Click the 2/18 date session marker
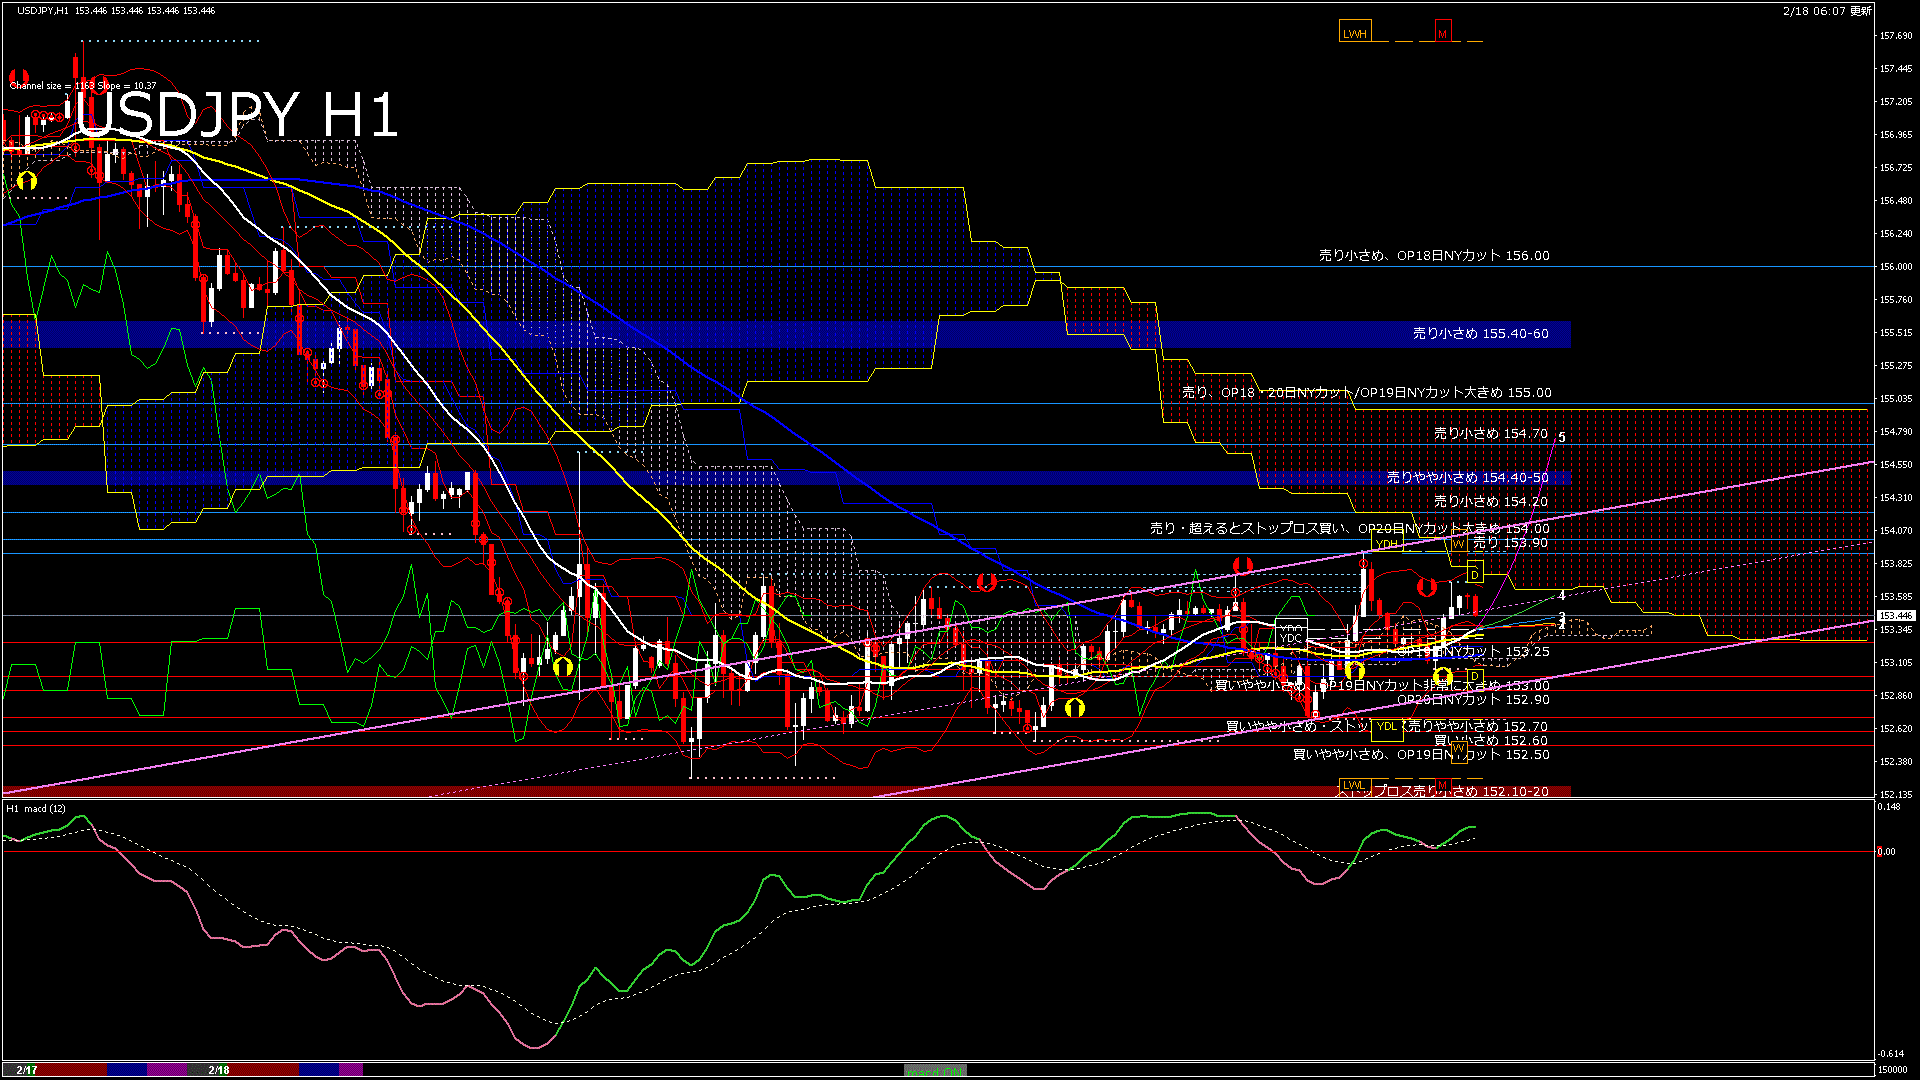 tap(219, 1070)
